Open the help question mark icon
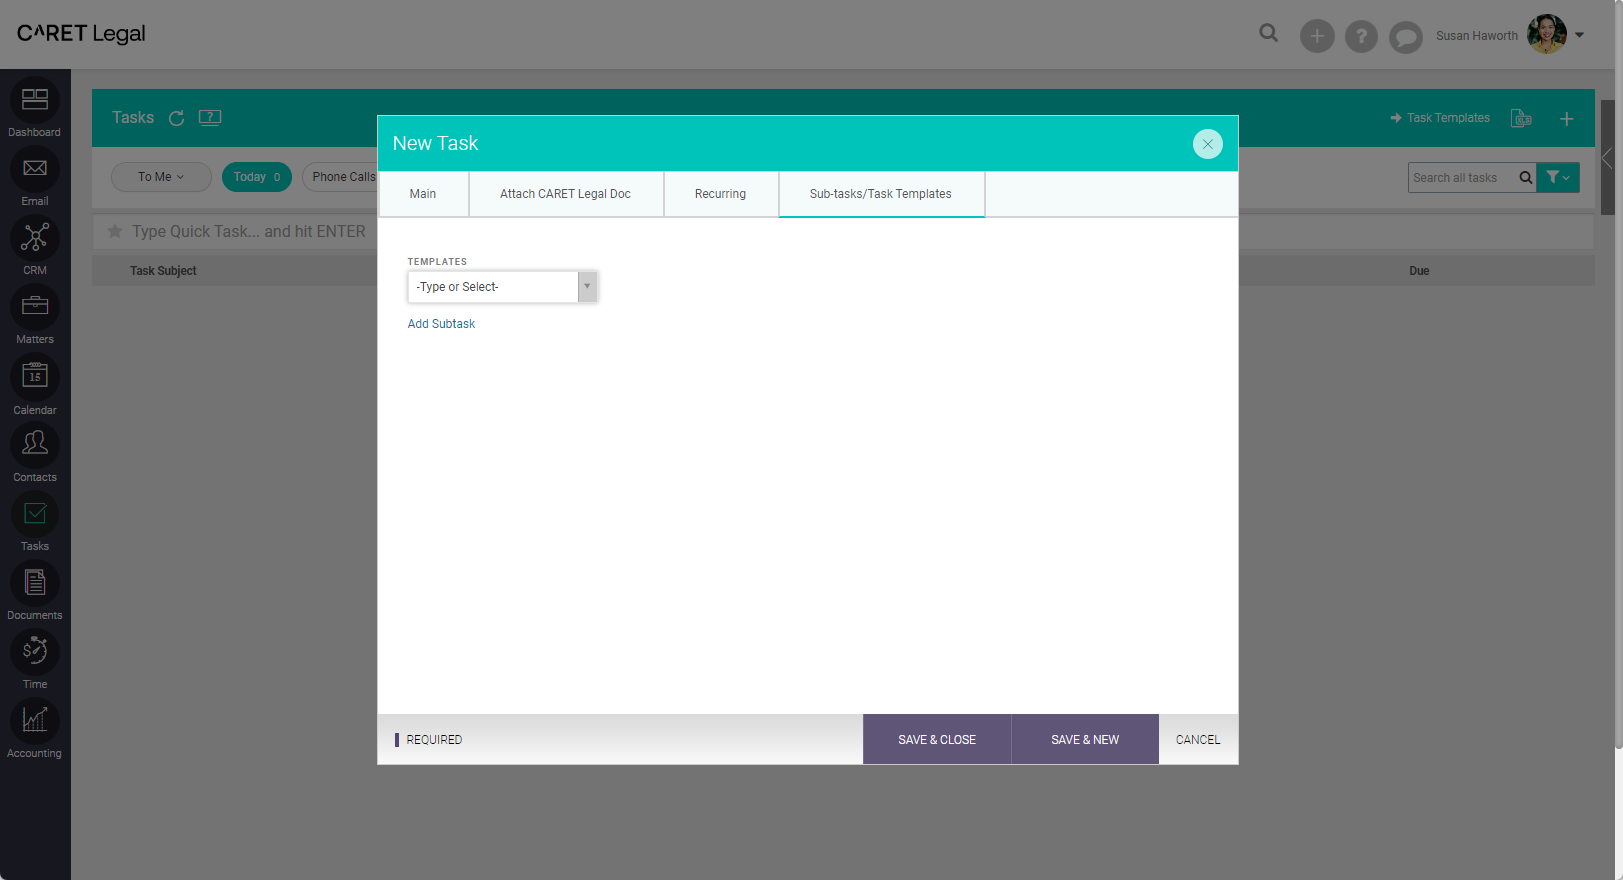Screen dimensions: 1623x880 tap(1361, 37)
